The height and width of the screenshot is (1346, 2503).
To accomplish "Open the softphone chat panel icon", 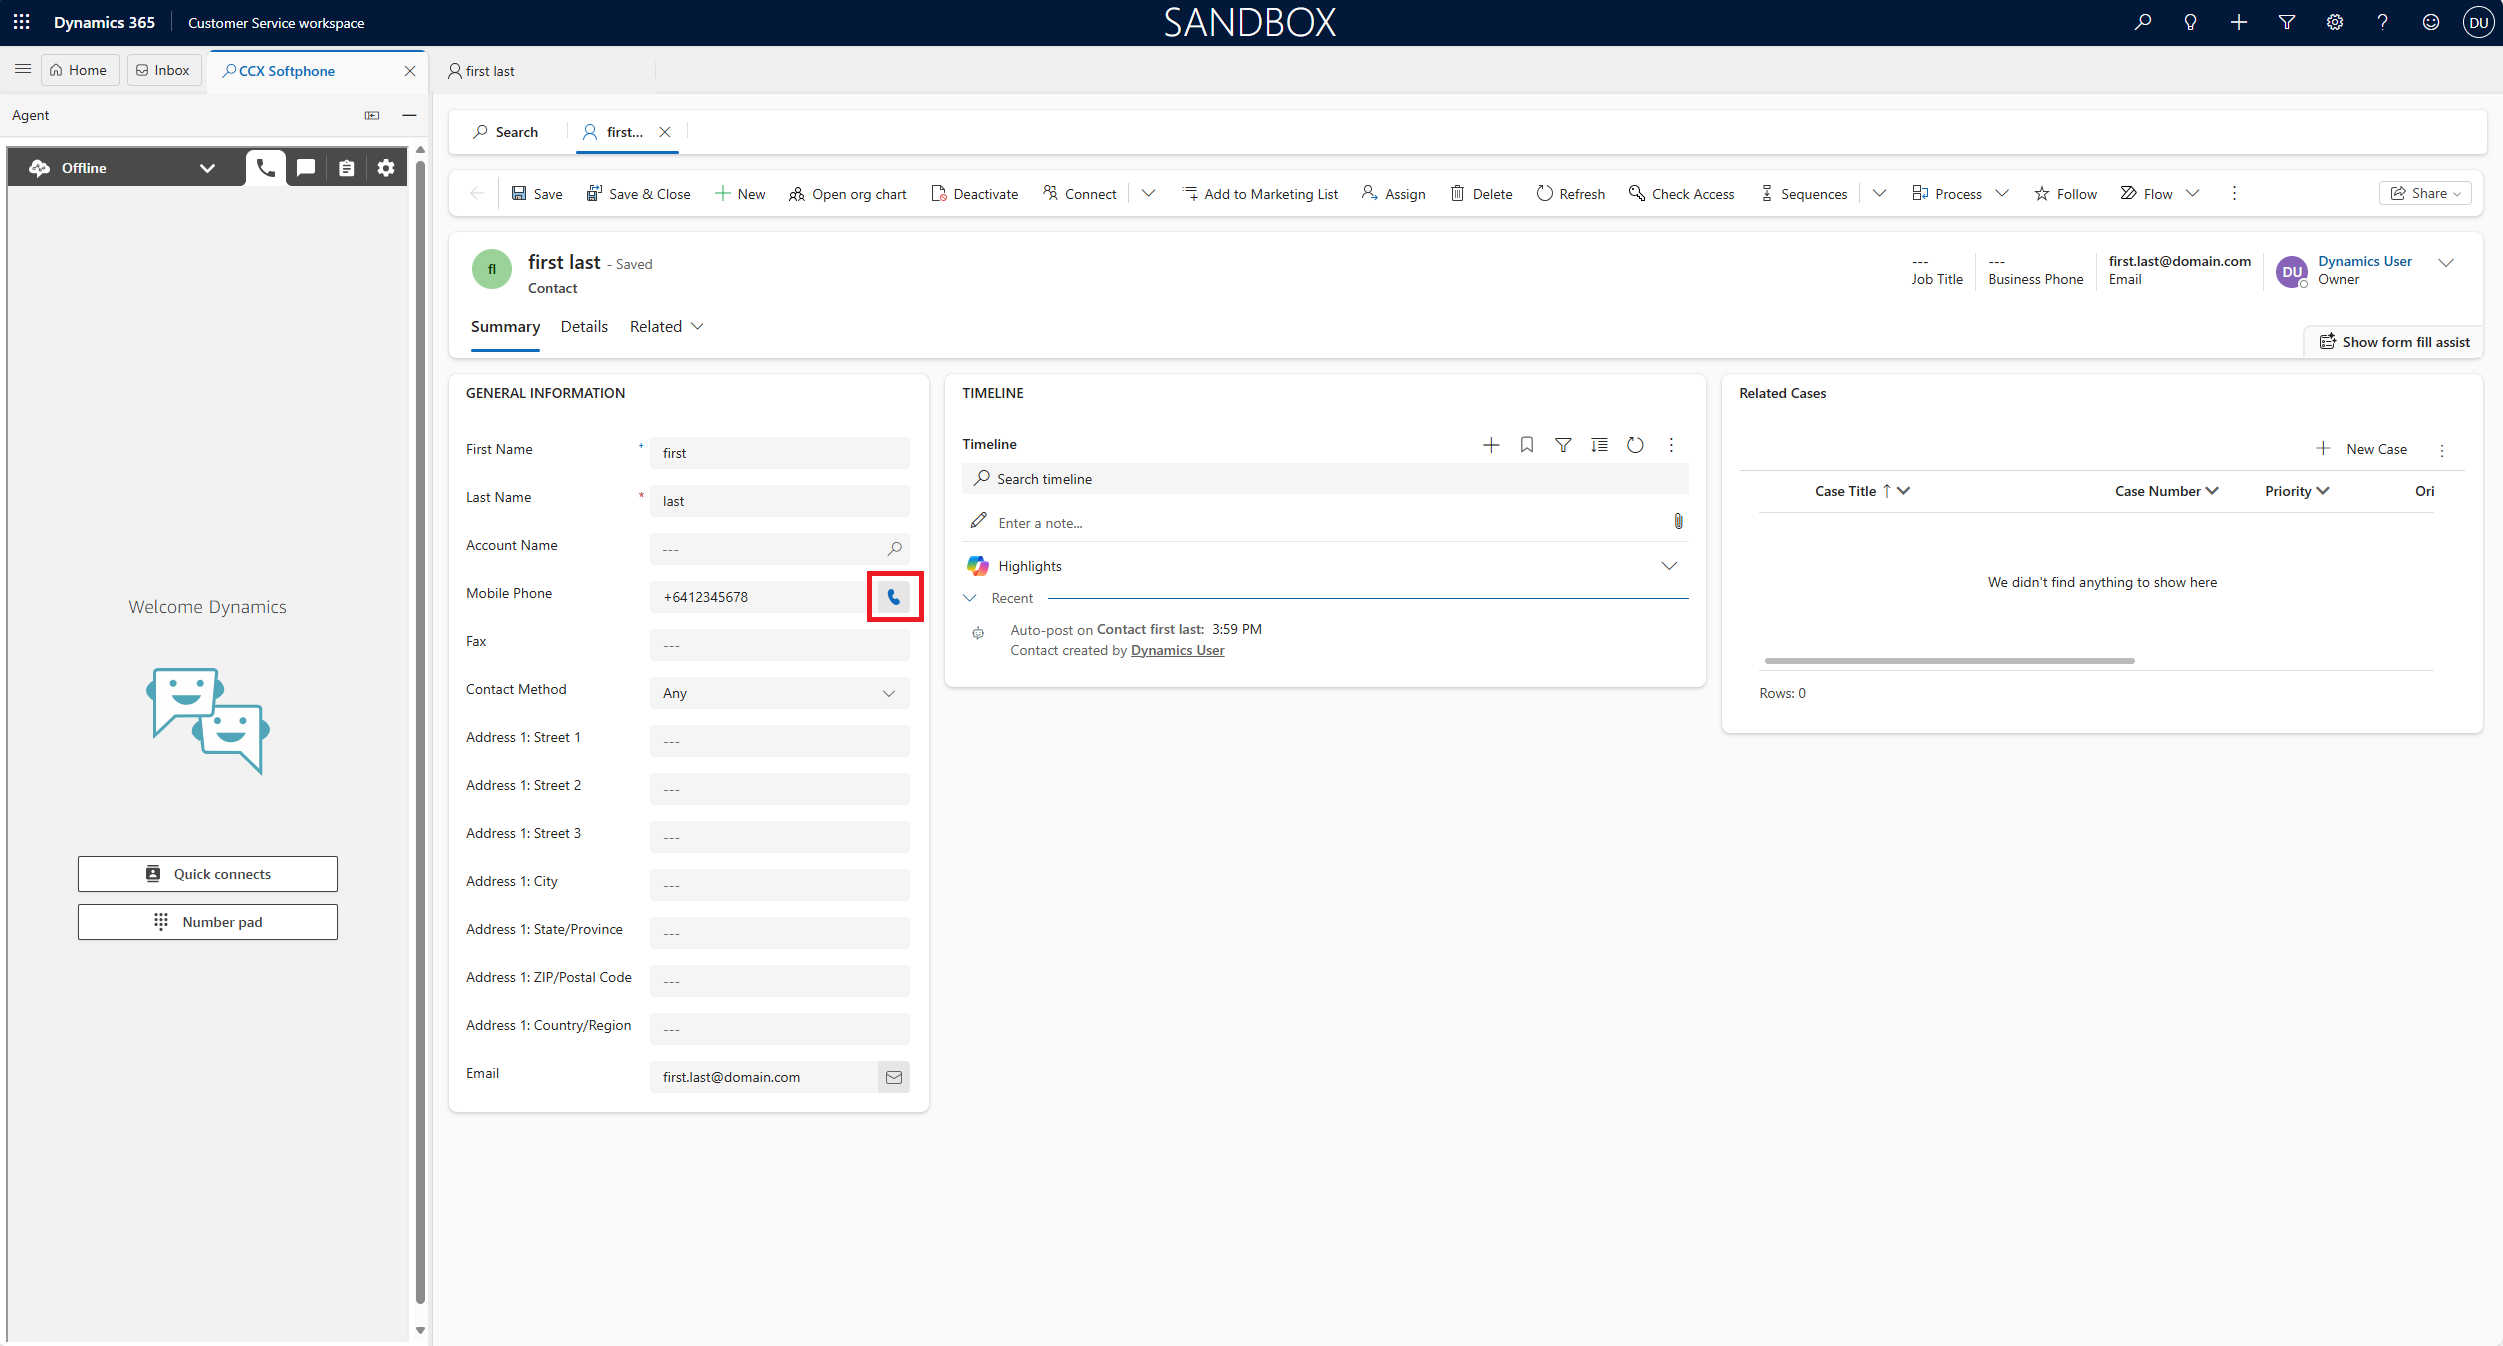I will pyautogui.click(x=306, y=168).
